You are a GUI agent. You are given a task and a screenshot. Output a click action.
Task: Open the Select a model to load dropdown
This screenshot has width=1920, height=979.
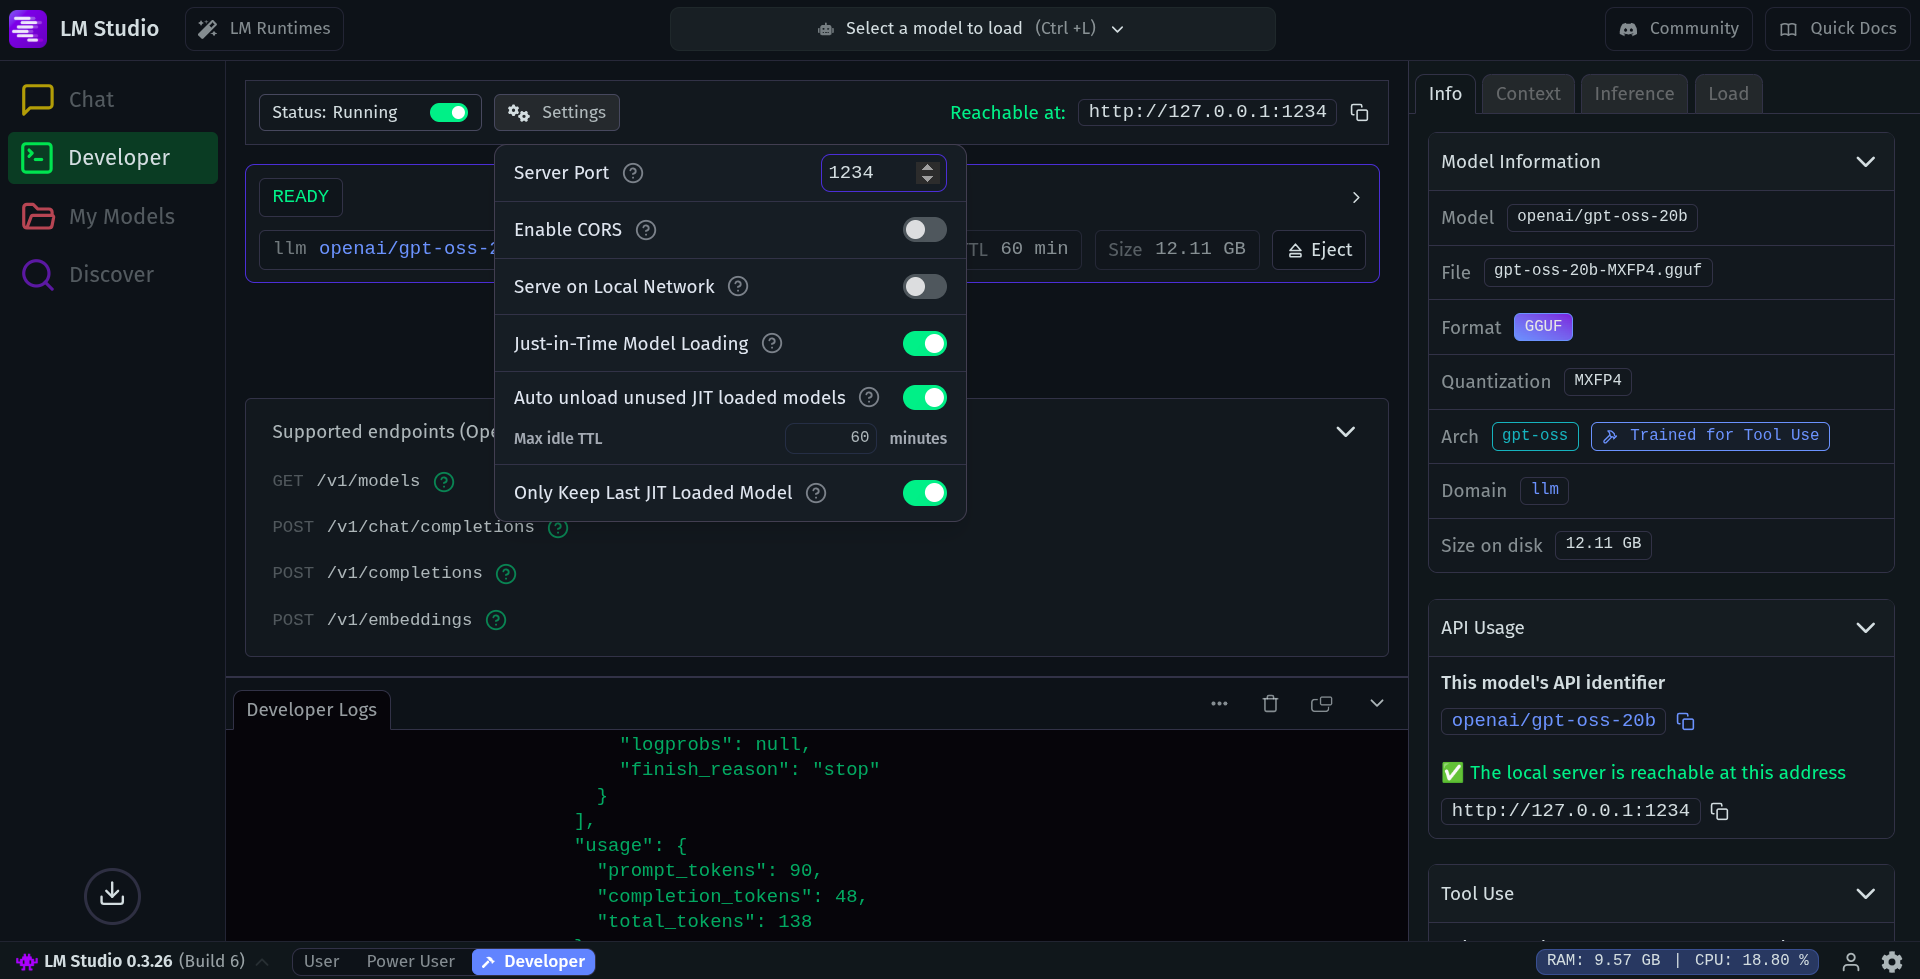pyautogui.click(x=971, y=28)
